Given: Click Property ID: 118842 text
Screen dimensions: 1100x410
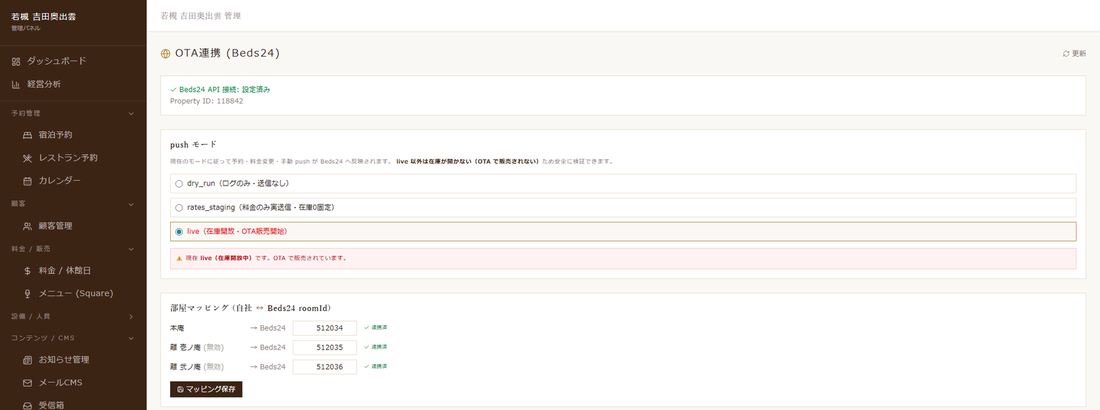Looking at the screenshot, I should pos(207,101).
